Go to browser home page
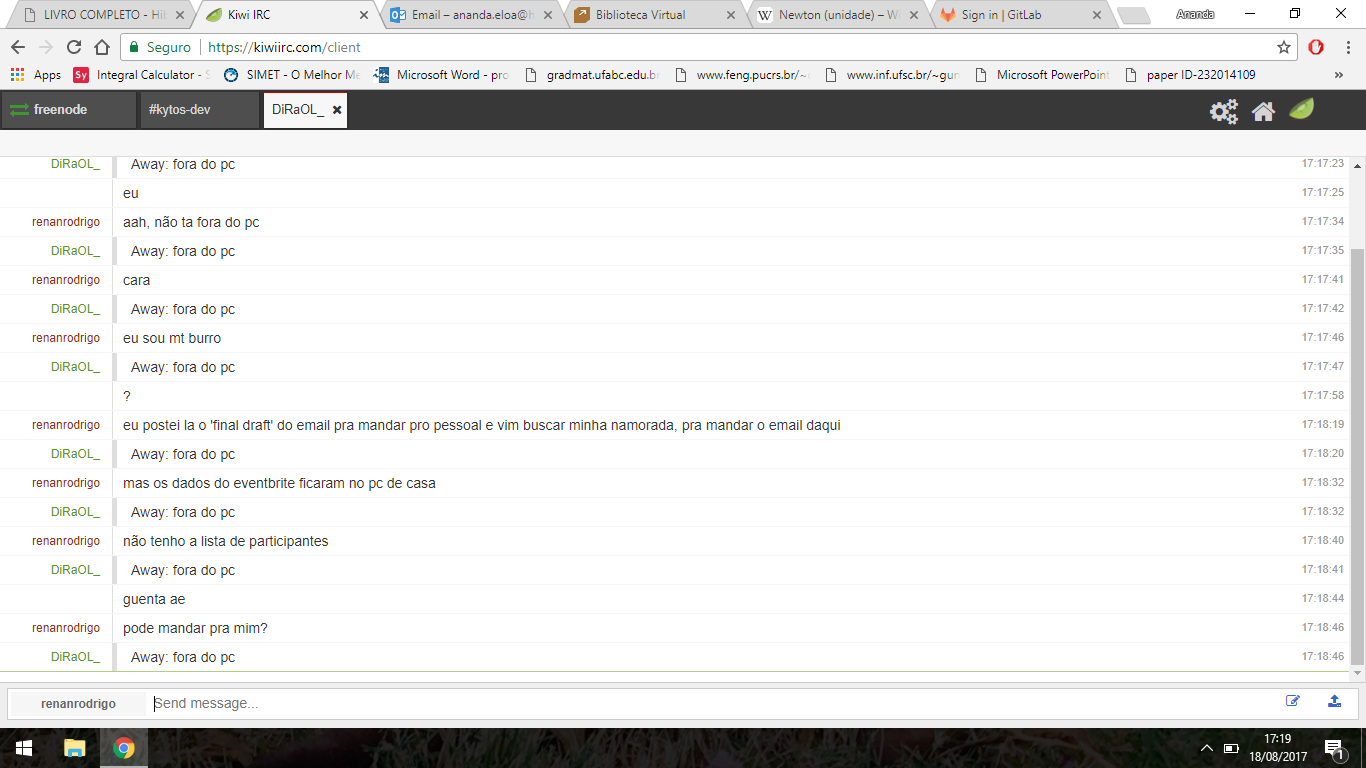This screenshot has height=768, width=1366. (102, 47)
